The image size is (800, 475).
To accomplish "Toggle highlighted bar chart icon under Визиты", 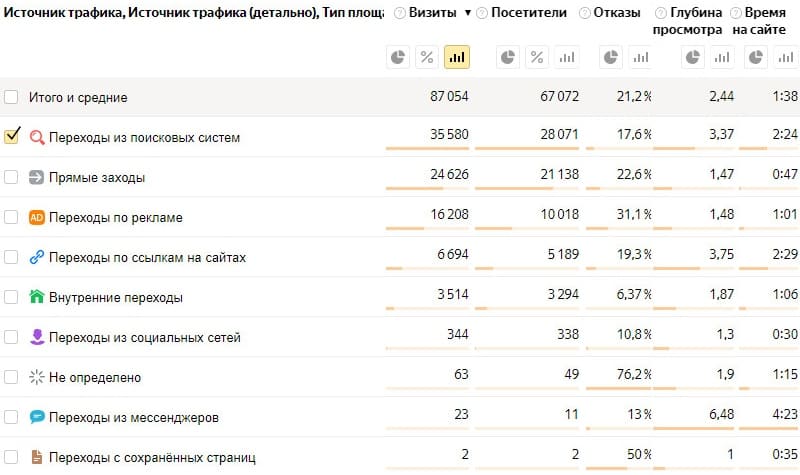I will click(457, 57).
